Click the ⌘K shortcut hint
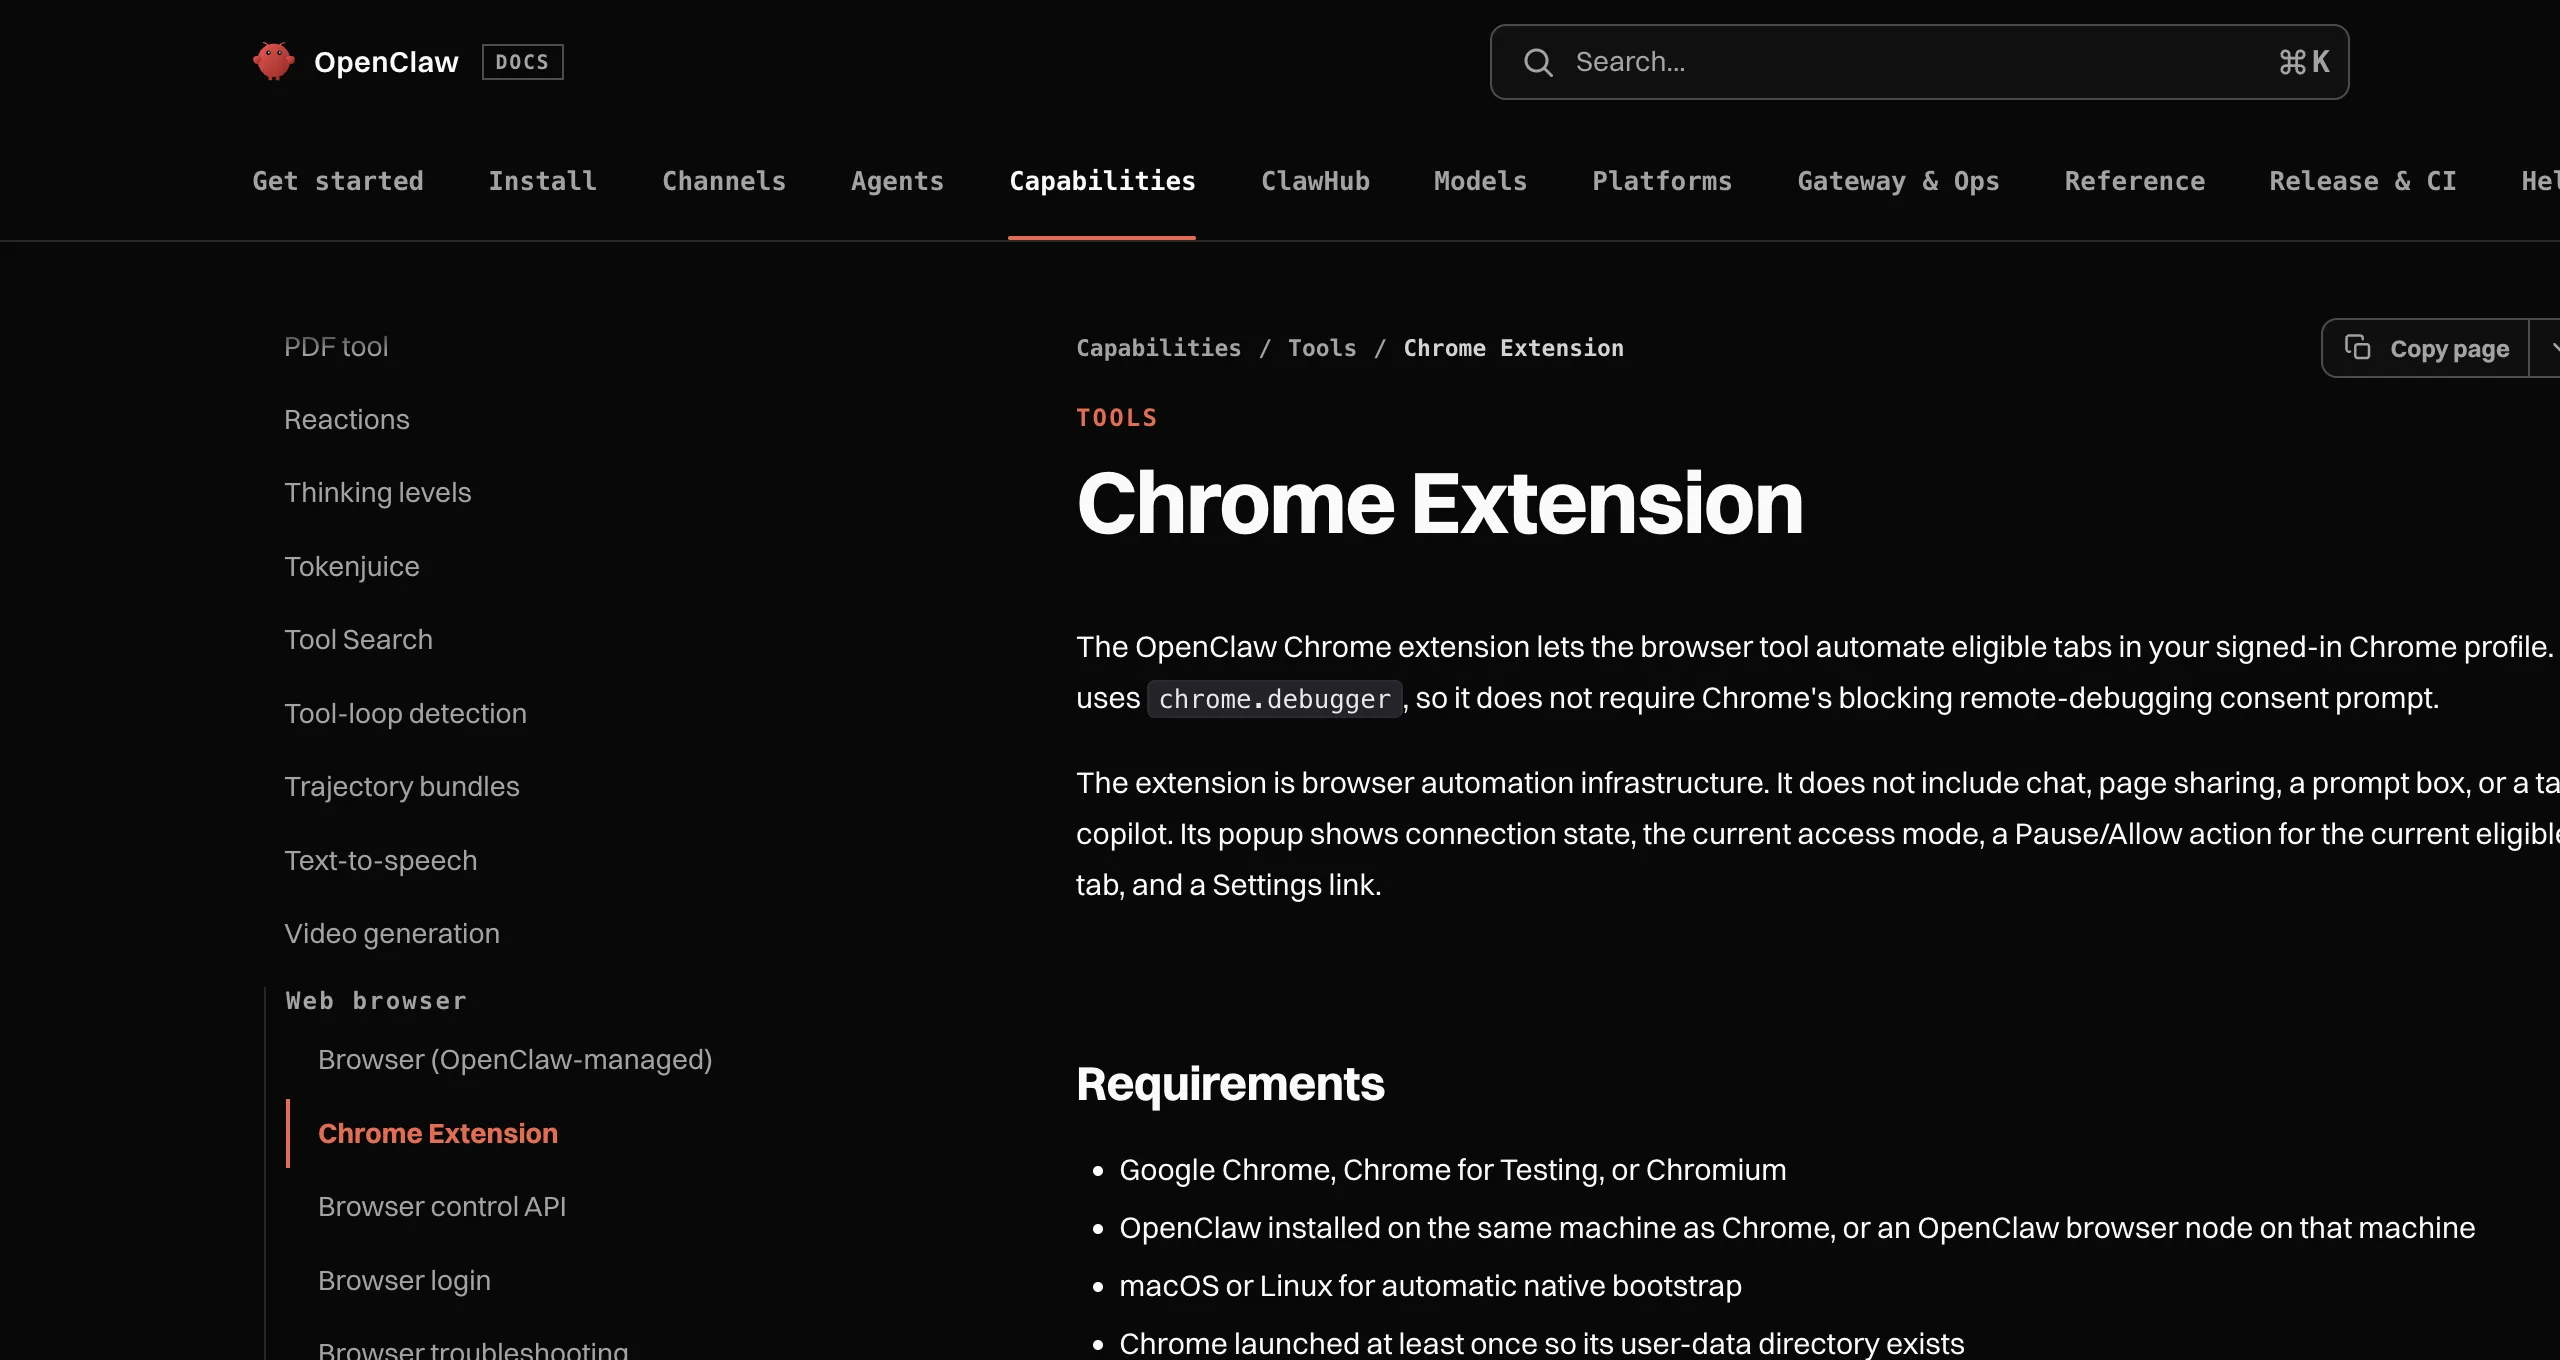The image size is (2560, 1360). [x=2304, y=62]
